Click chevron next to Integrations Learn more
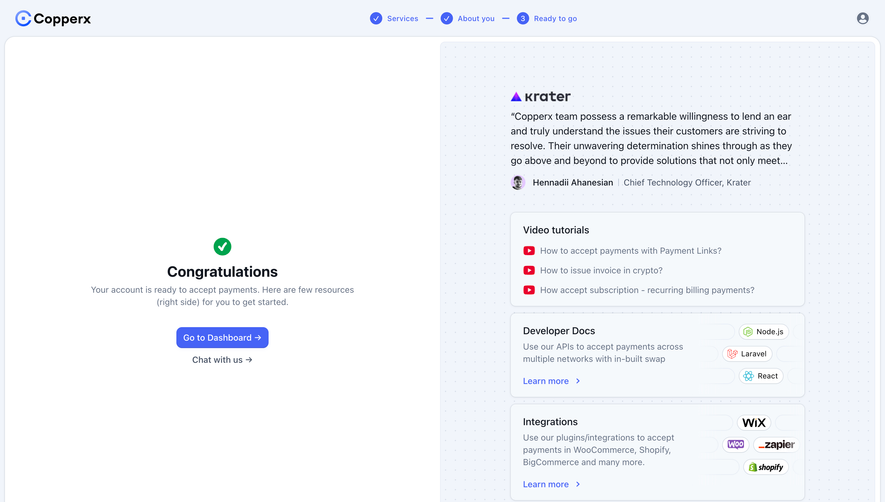Screen dimensions: 885x502 point(577,484)
